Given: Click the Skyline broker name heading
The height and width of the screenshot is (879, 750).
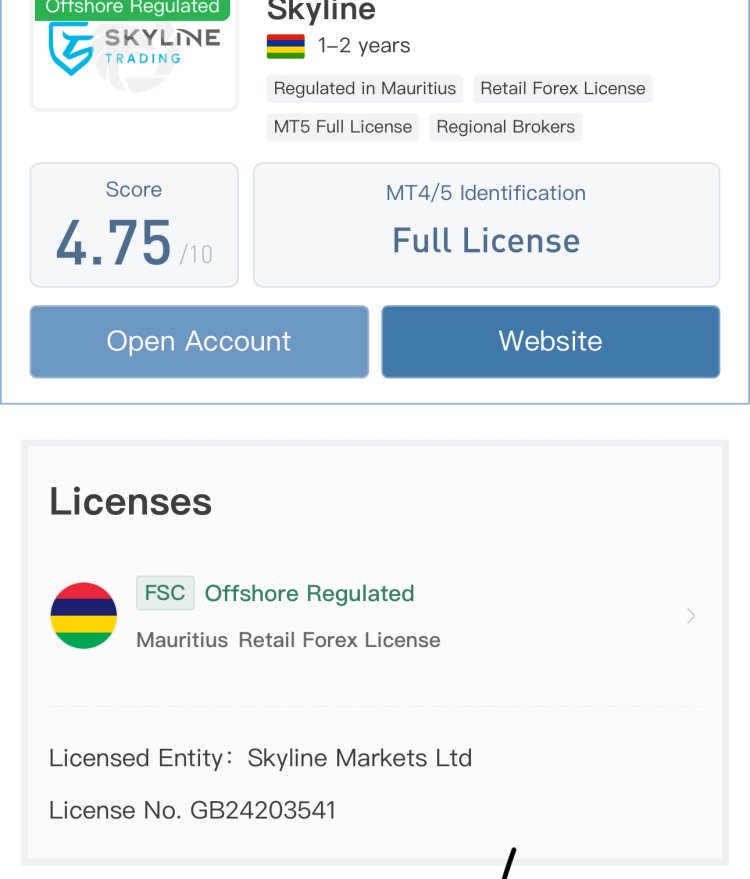Looking at the screenshot, I should point(321,12).
